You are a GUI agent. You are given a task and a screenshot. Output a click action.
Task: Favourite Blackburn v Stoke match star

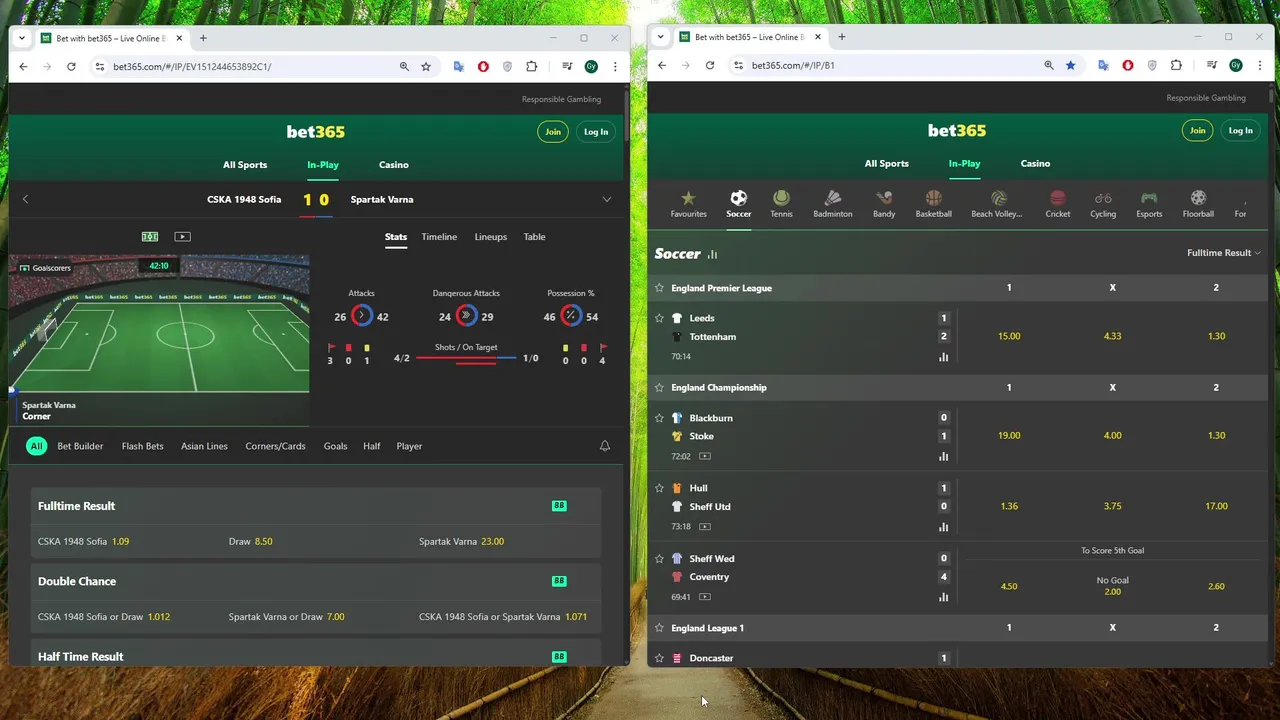pyautogui.click(x=659, y=418)
